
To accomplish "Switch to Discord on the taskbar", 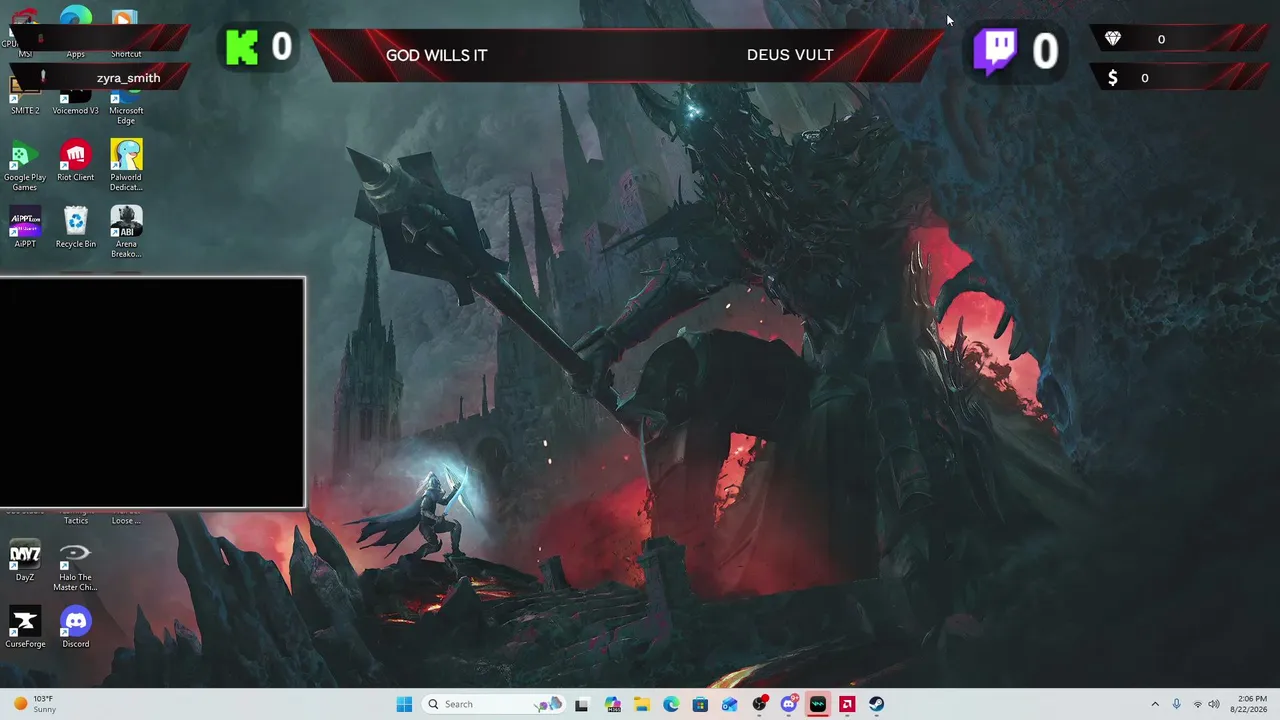I will (x=788, y=704).
